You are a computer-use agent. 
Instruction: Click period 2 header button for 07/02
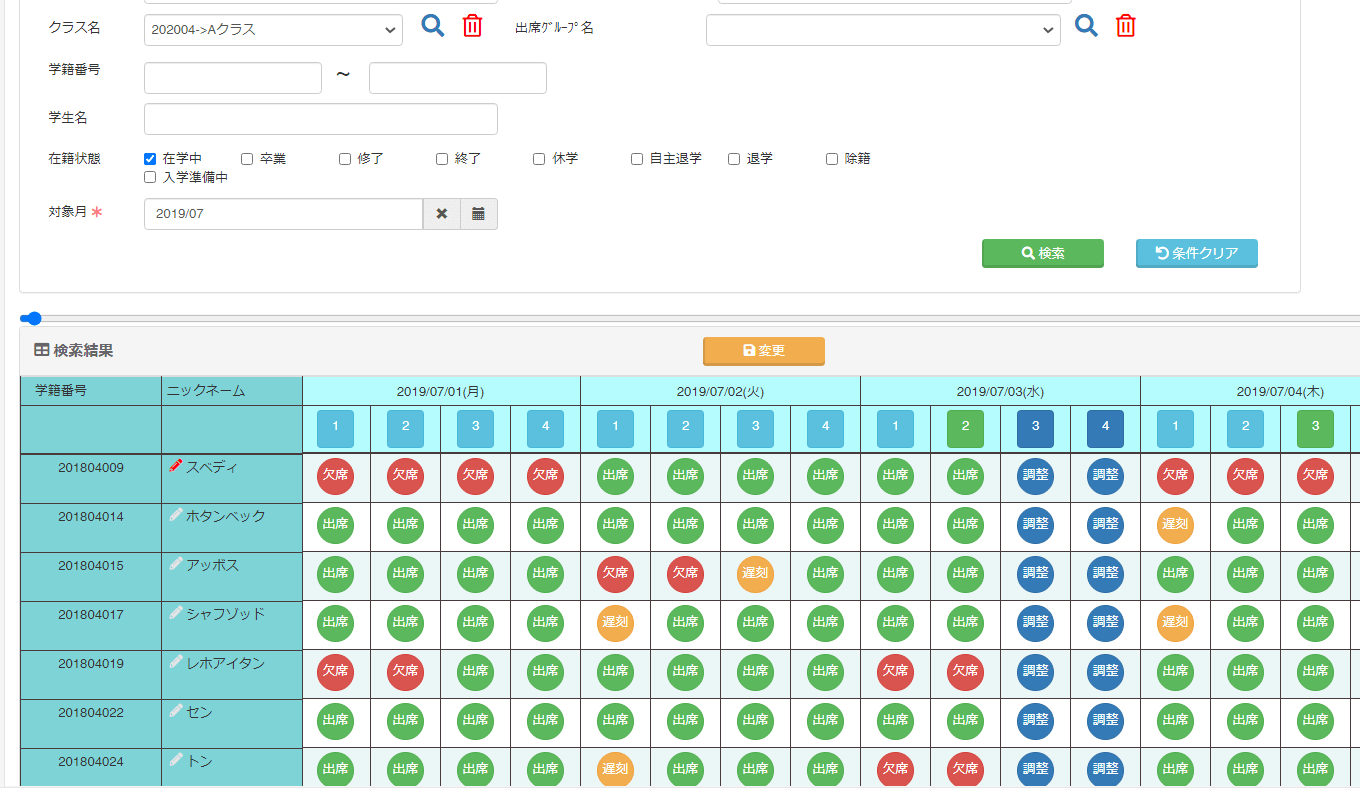[x=686, y=429]
